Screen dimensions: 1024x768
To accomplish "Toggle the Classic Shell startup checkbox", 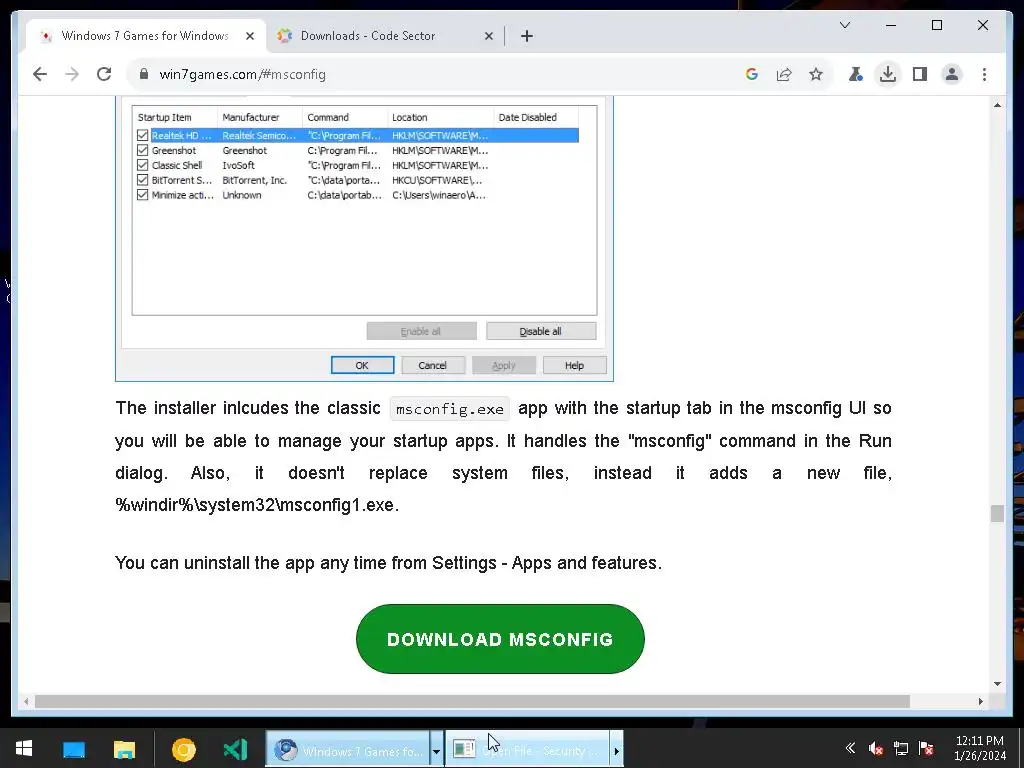I will [x=142, y=165].
